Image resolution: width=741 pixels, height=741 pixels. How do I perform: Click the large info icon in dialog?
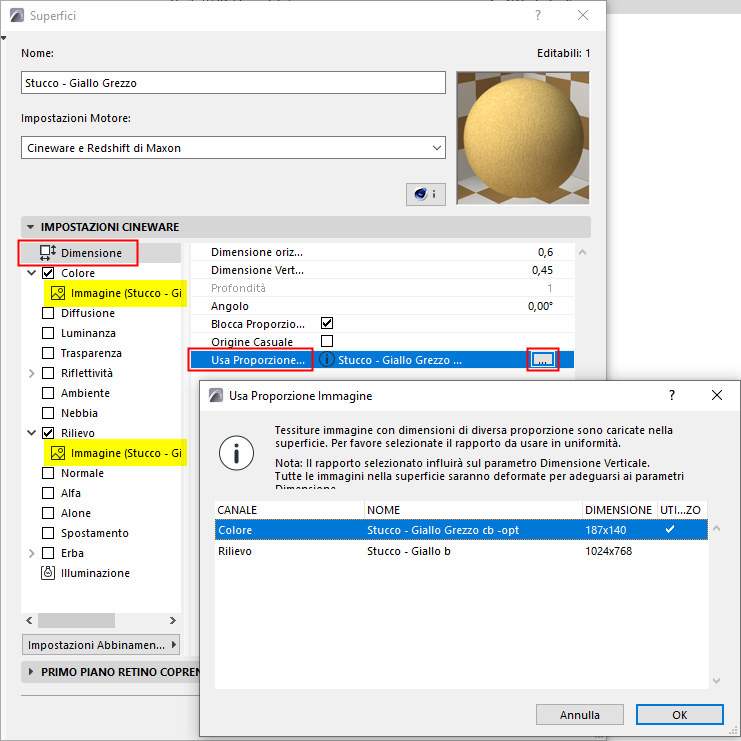click(236, 453)
